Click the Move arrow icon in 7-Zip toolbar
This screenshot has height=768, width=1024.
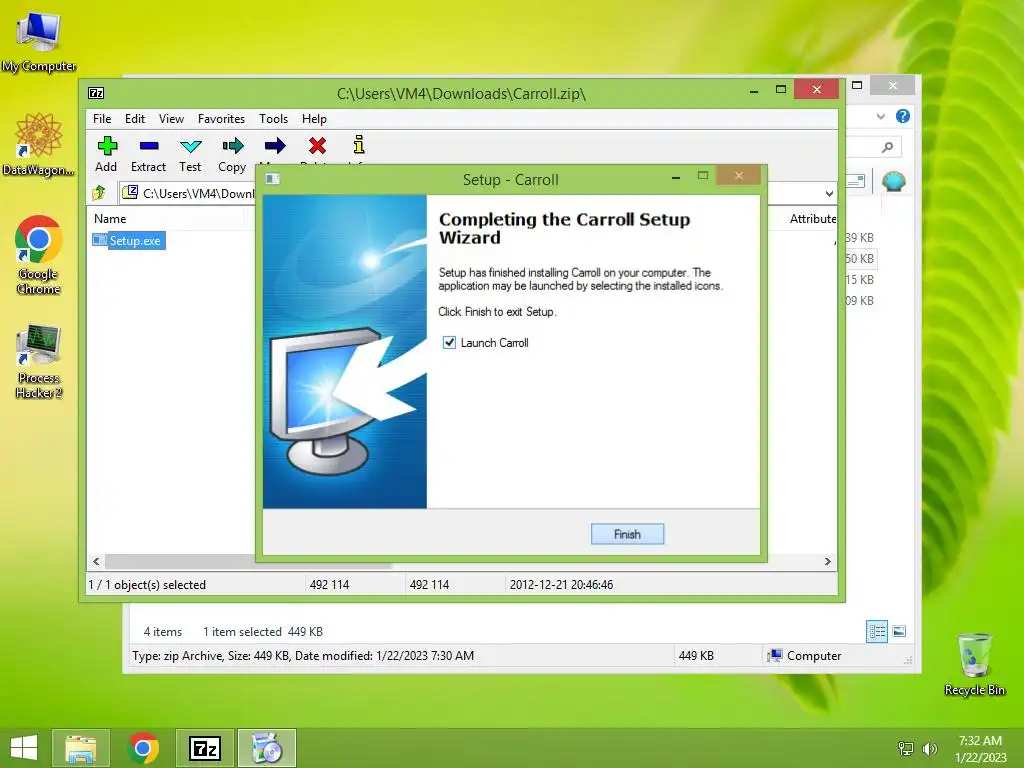275,146
